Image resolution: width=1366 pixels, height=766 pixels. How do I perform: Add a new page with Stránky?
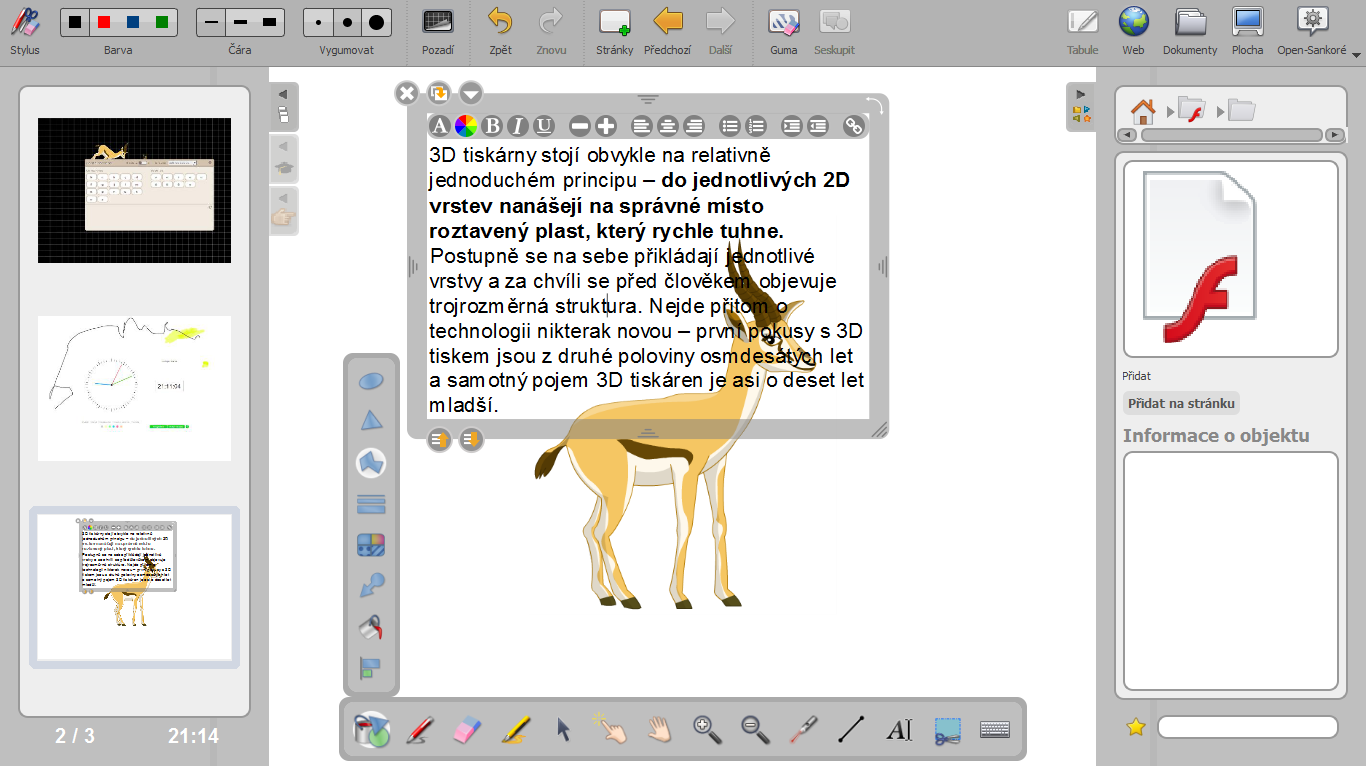(x=614, y=31)
